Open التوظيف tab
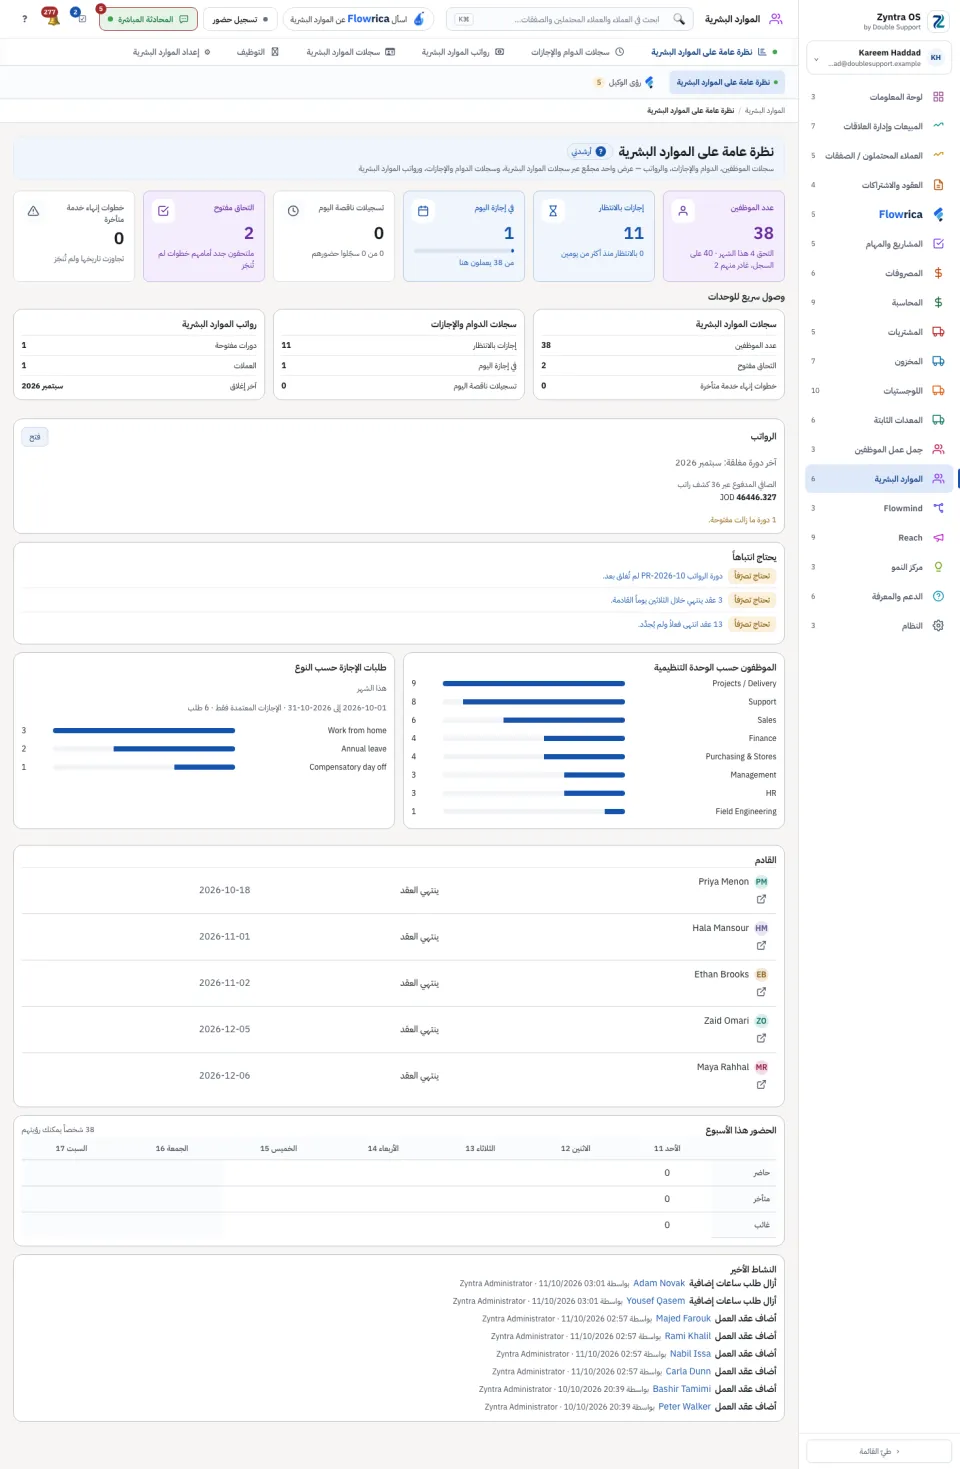Image resolution: width=960 pixels, height=1469 pixels. pos(257,52)
